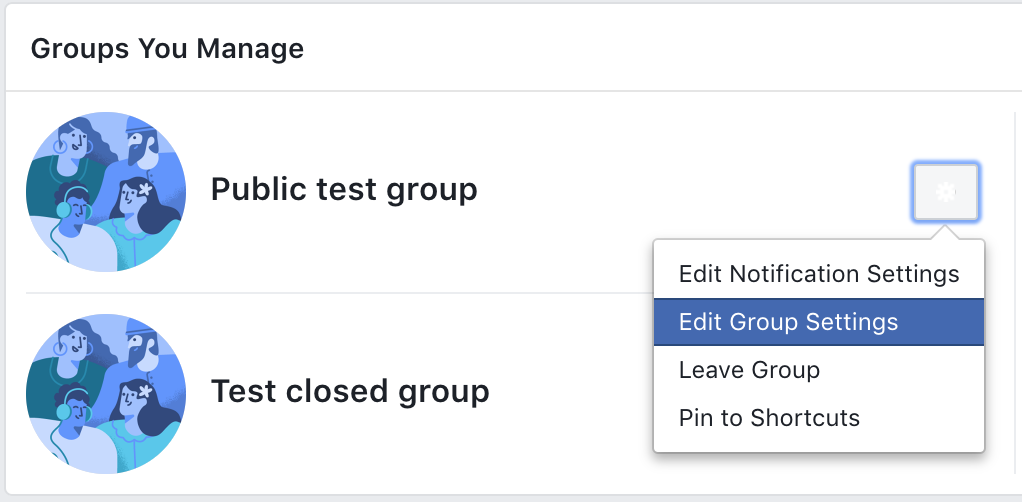Click the small pointer arrow atop the dropdown menu
The image size is (1022, 502).
(943, 233)
